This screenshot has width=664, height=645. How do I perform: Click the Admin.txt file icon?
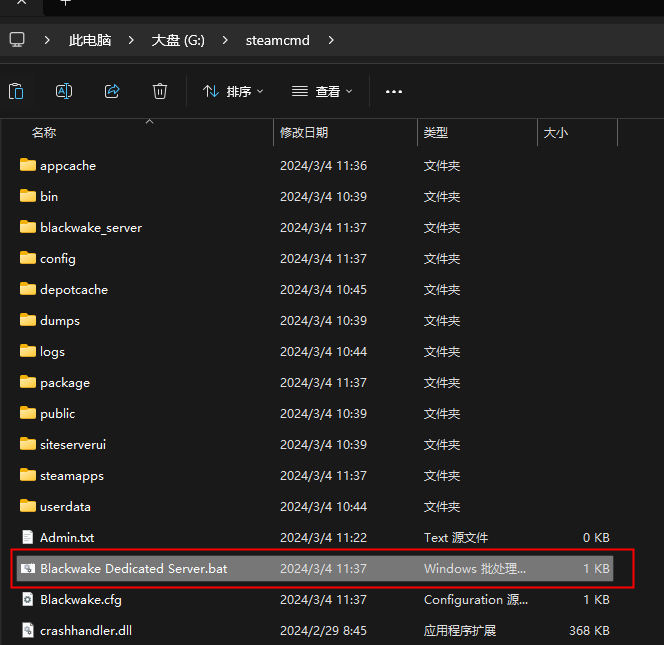click(28, 537)
